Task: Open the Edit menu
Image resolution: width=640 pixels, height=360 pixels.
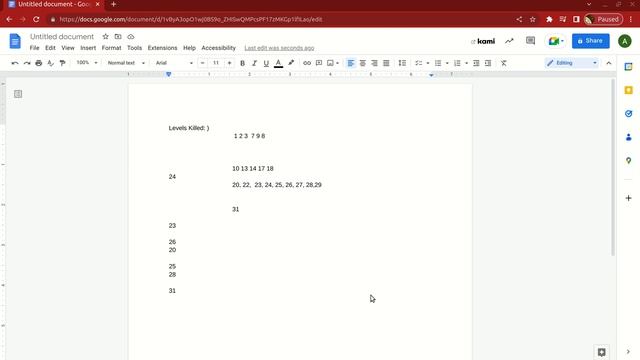Action: [x=50, y=48]
